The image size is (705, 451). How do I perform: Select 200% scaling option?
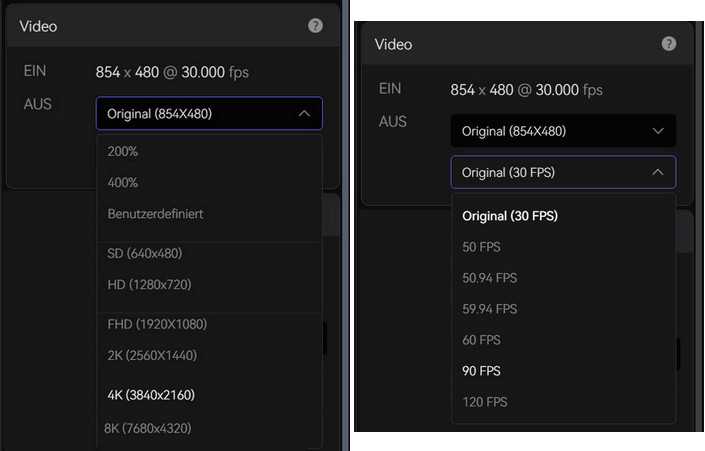pos(209,151)
